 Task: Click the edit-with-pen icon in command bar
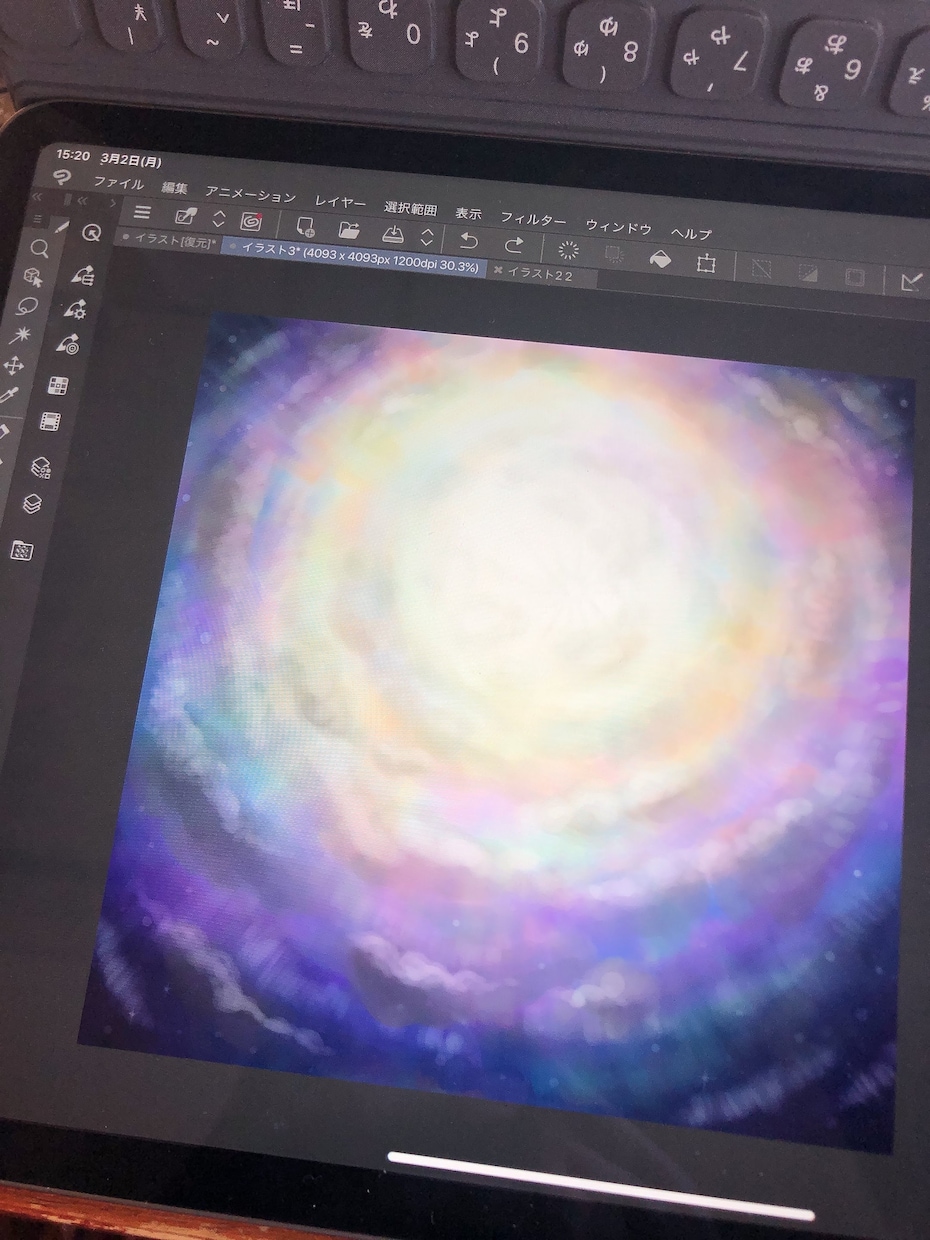coord(186,217)
